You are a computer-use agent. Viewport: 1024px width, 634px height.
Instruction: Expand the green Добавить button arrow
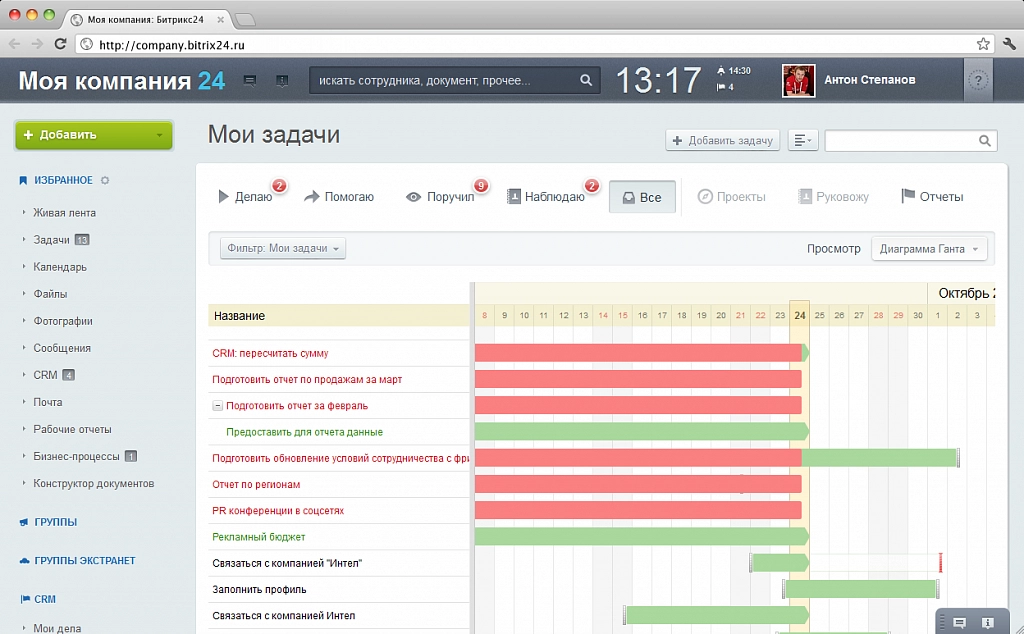[159, 135]
